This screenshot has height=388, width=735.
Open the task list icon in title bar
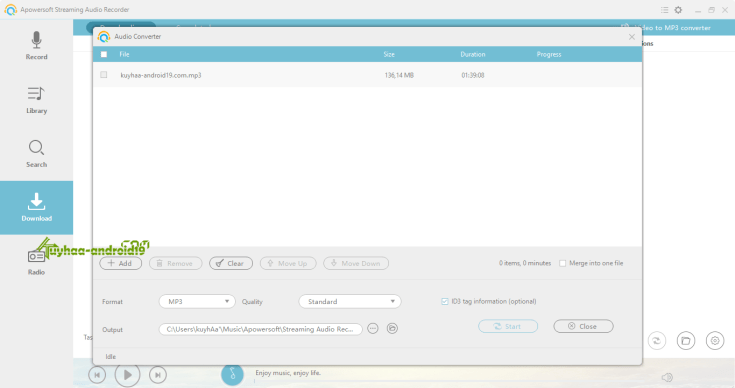point(664,10)
